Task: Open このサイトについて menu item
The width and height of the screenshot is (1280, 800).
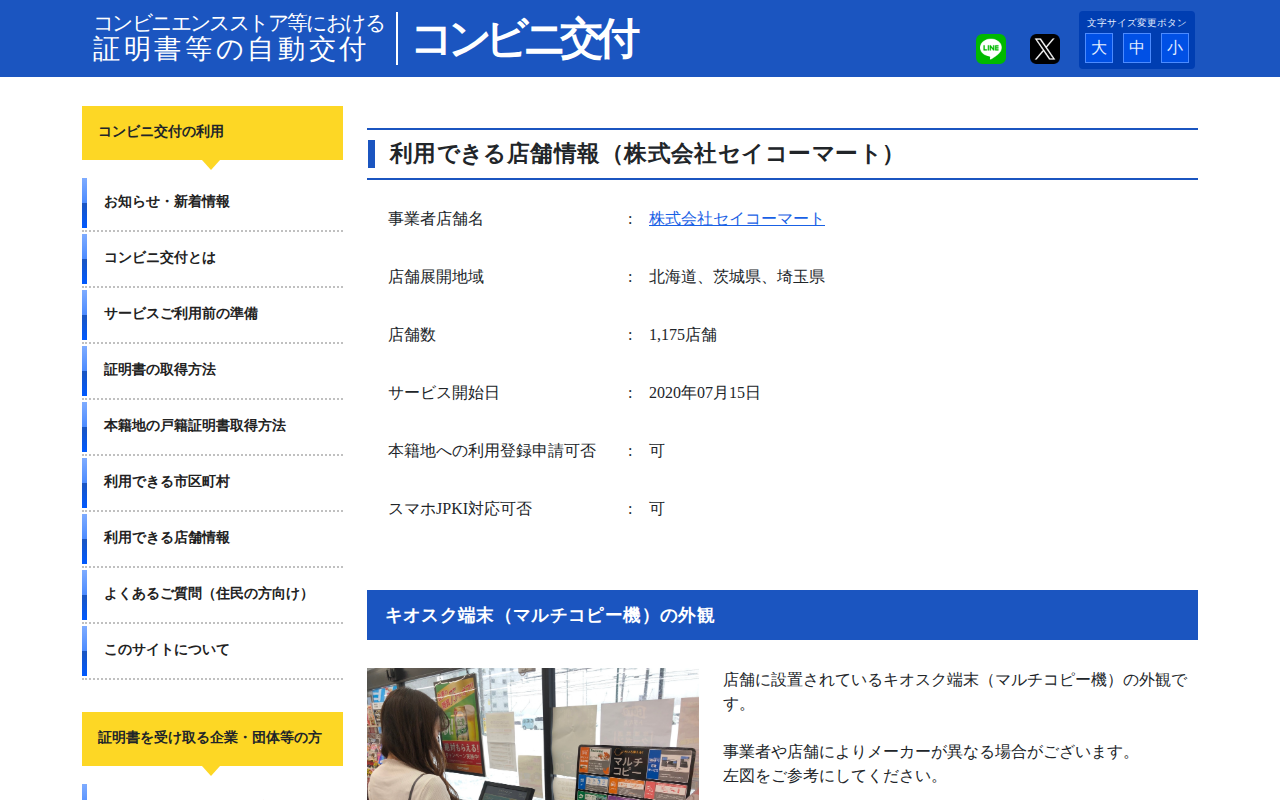Action: point(212,651)
